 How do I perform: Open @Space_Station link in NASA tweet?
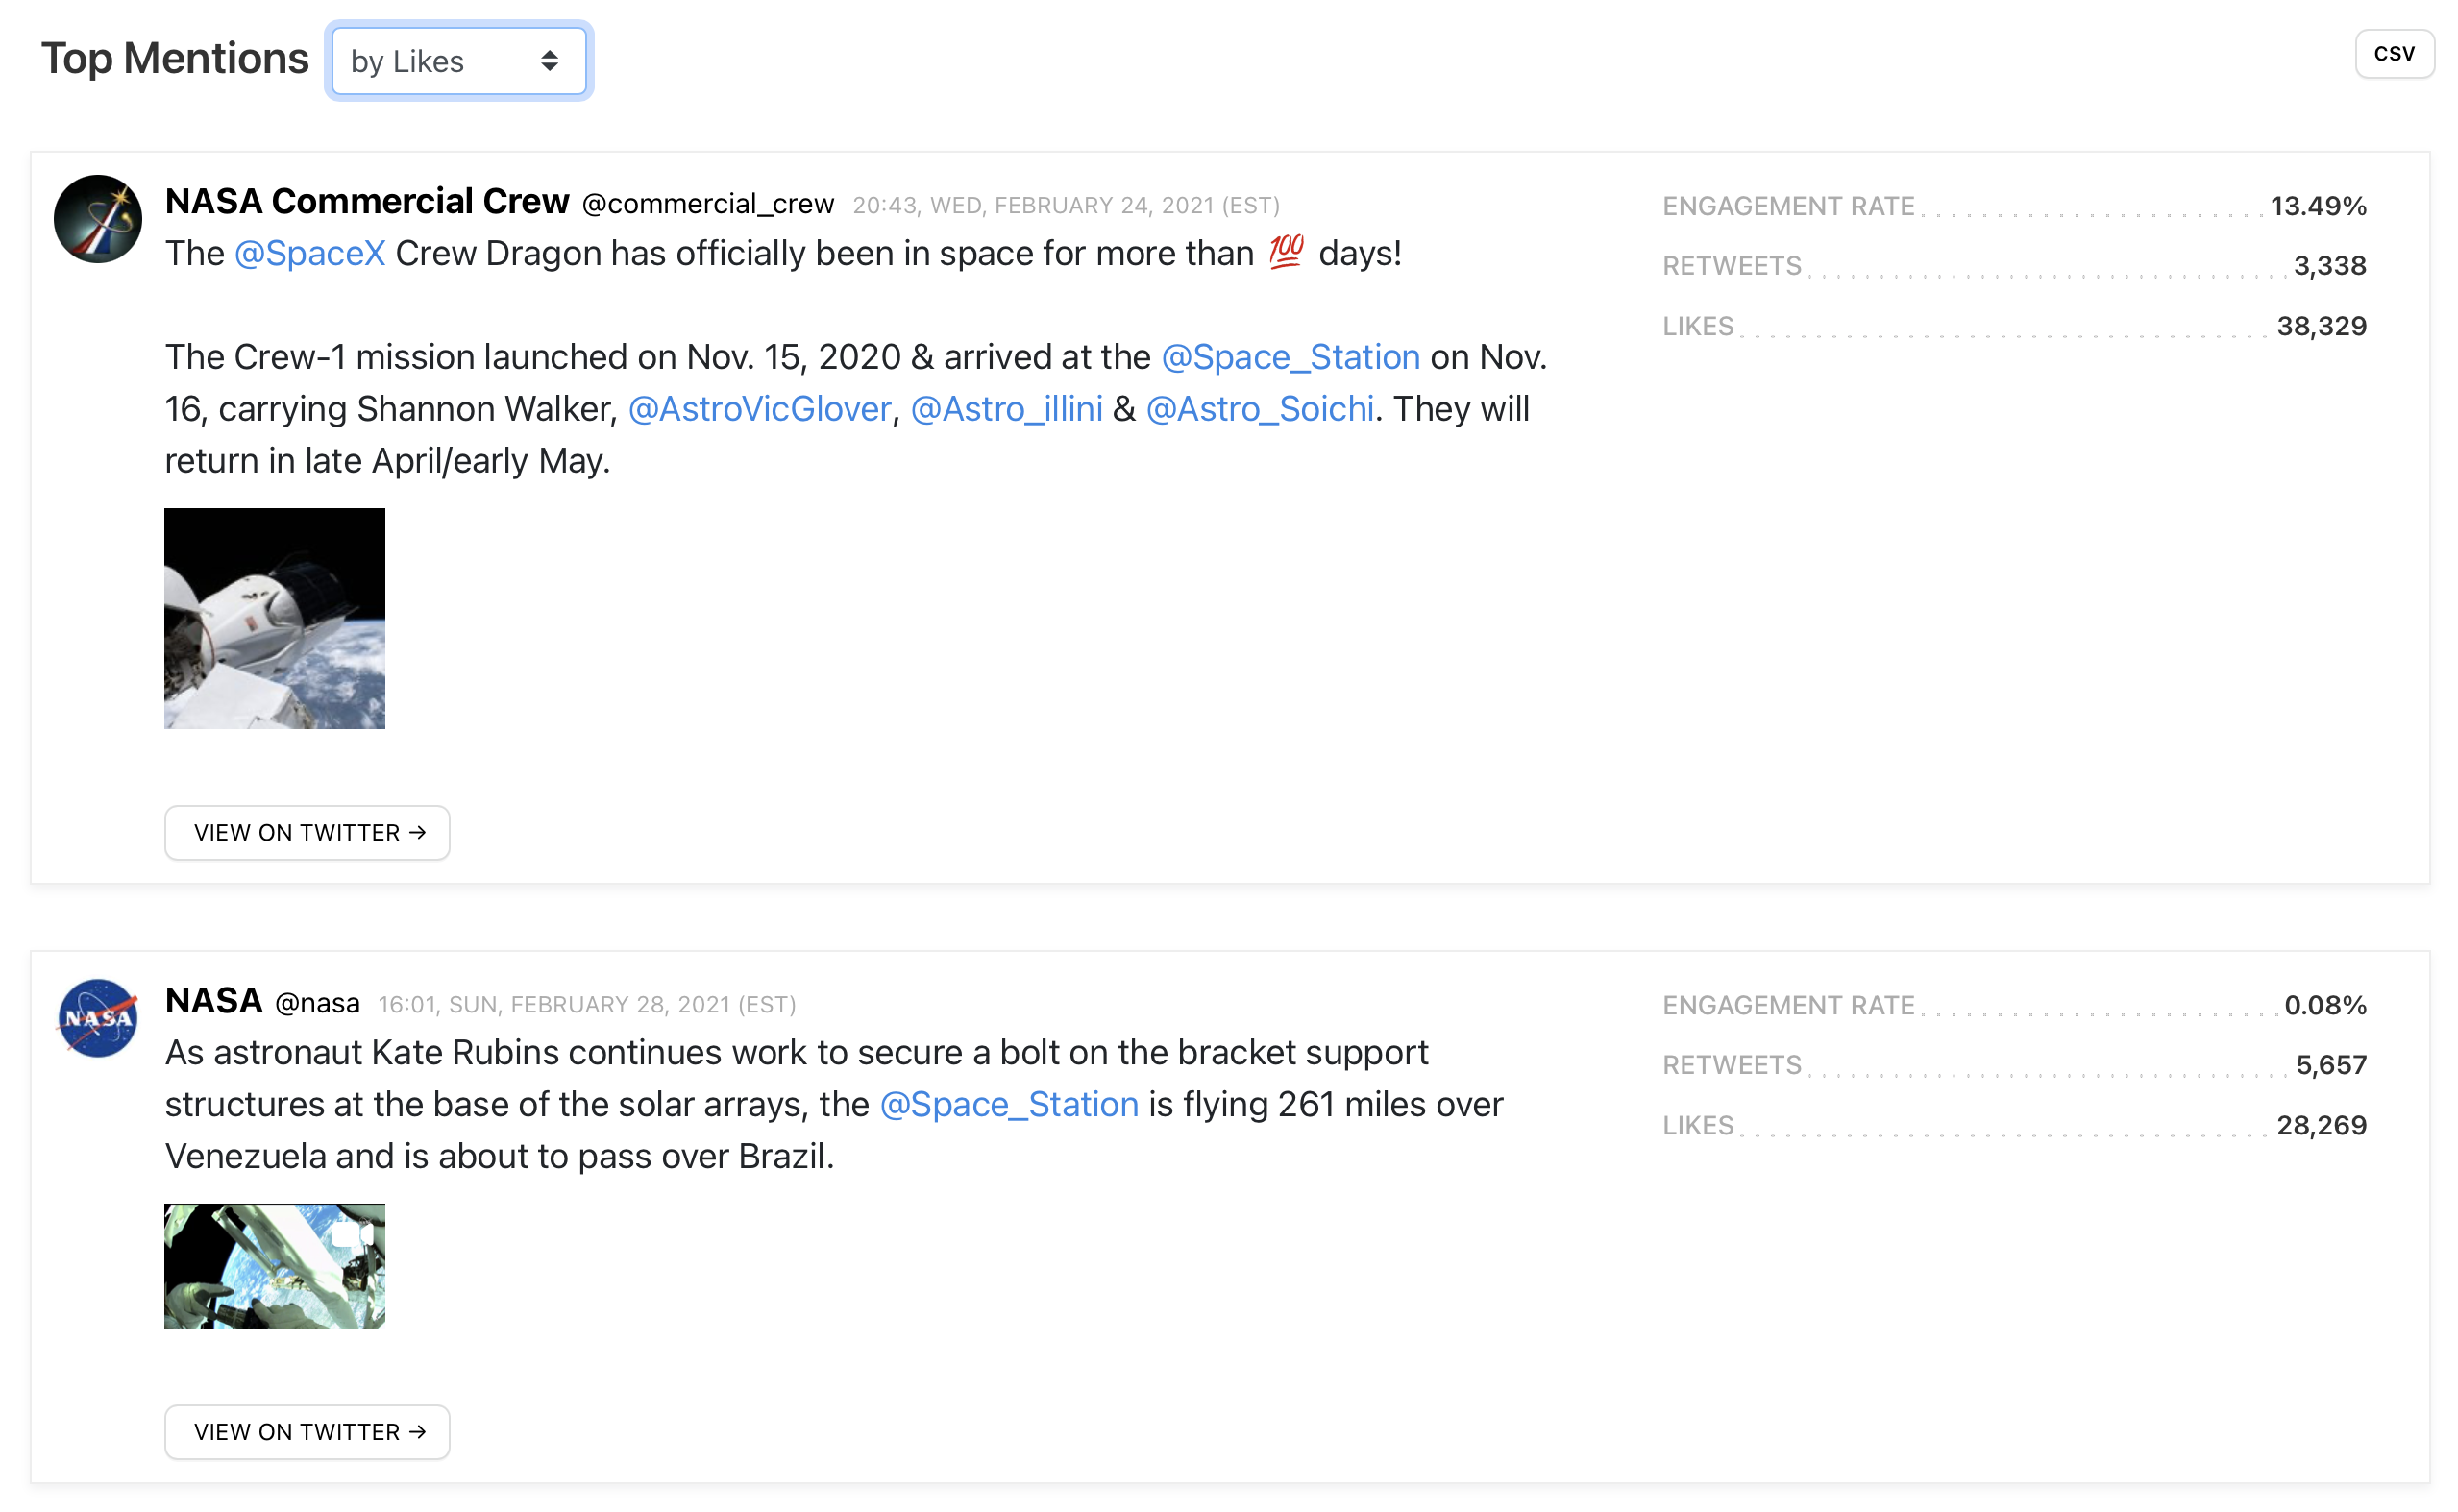click(1008, 1104)
